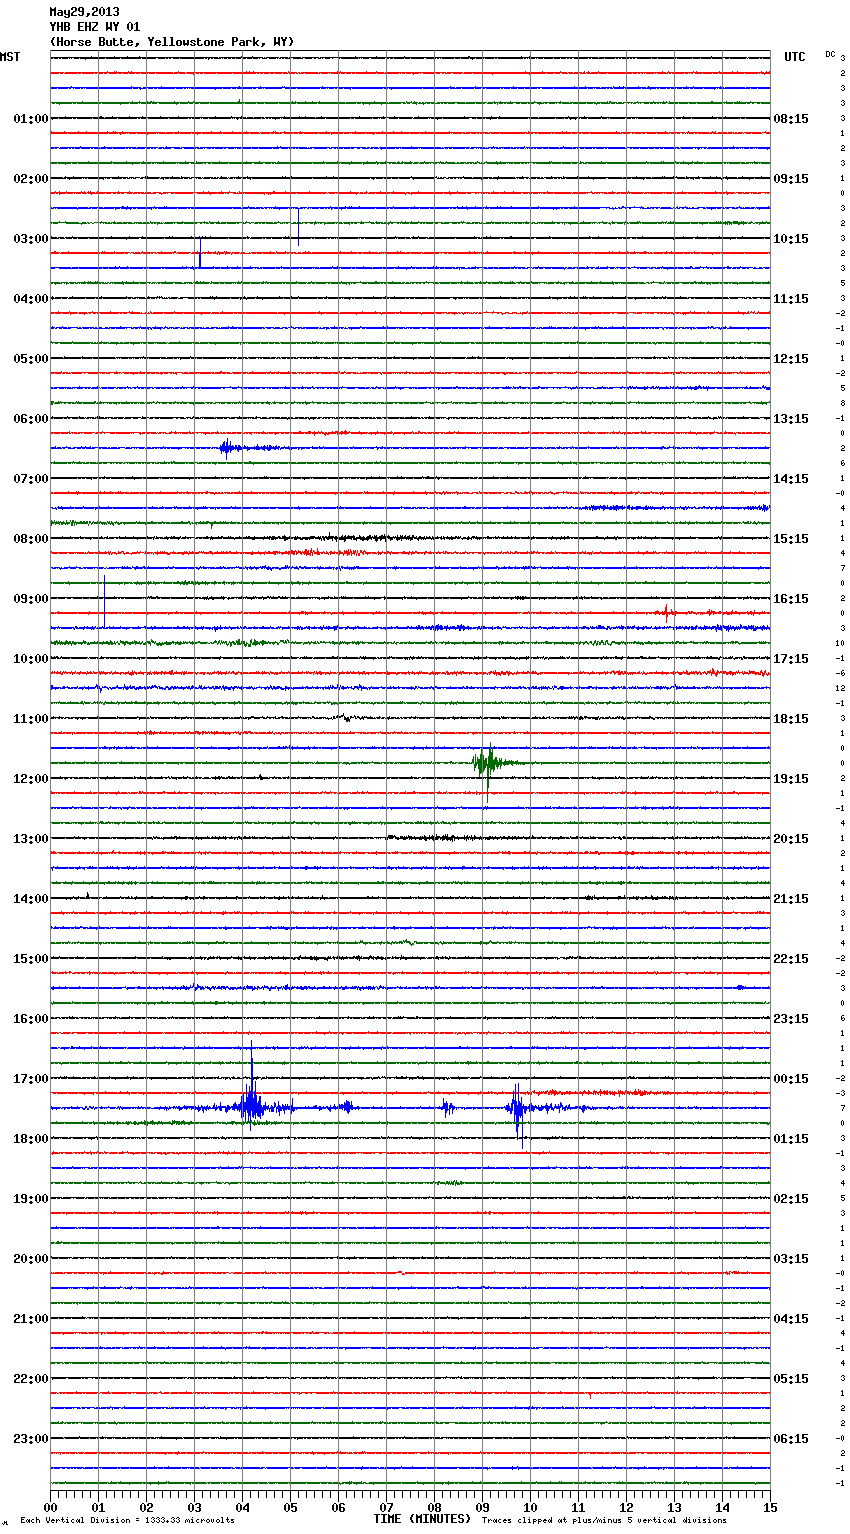Select the 03:00 MST hour label
Image resolution: width=850 pixels, height=1534 pixels.
click(x=31, y=239)
